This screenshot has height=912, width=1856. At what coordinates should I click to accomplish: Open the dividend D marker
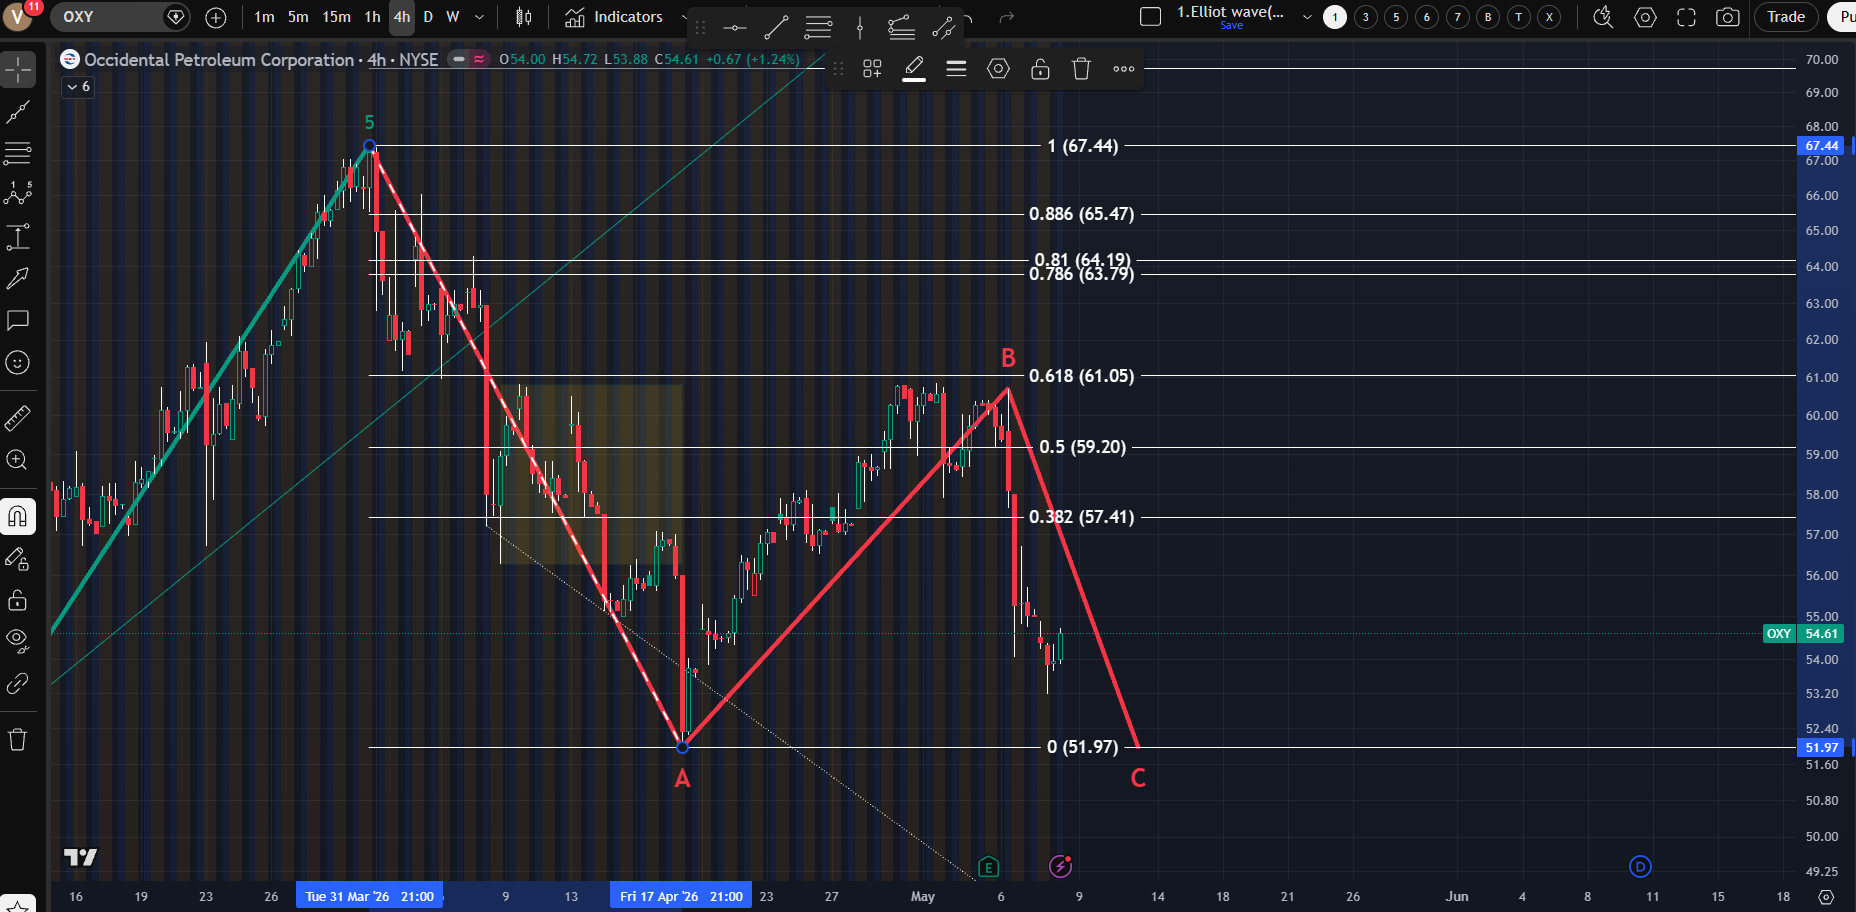tap(1640, 867)
